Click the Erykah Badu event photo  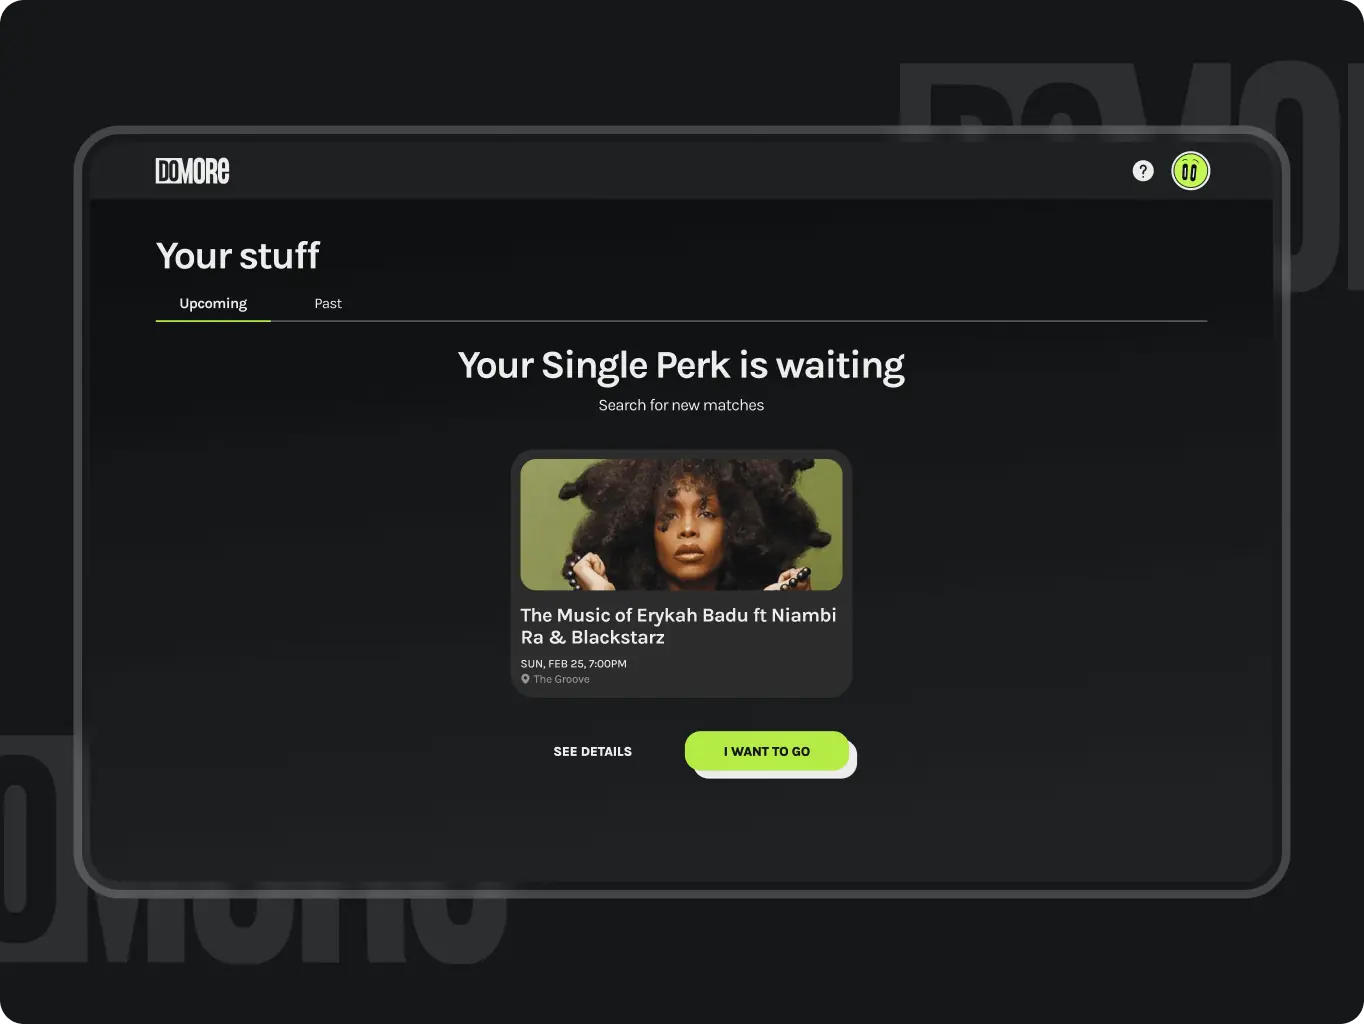[681, 524]
